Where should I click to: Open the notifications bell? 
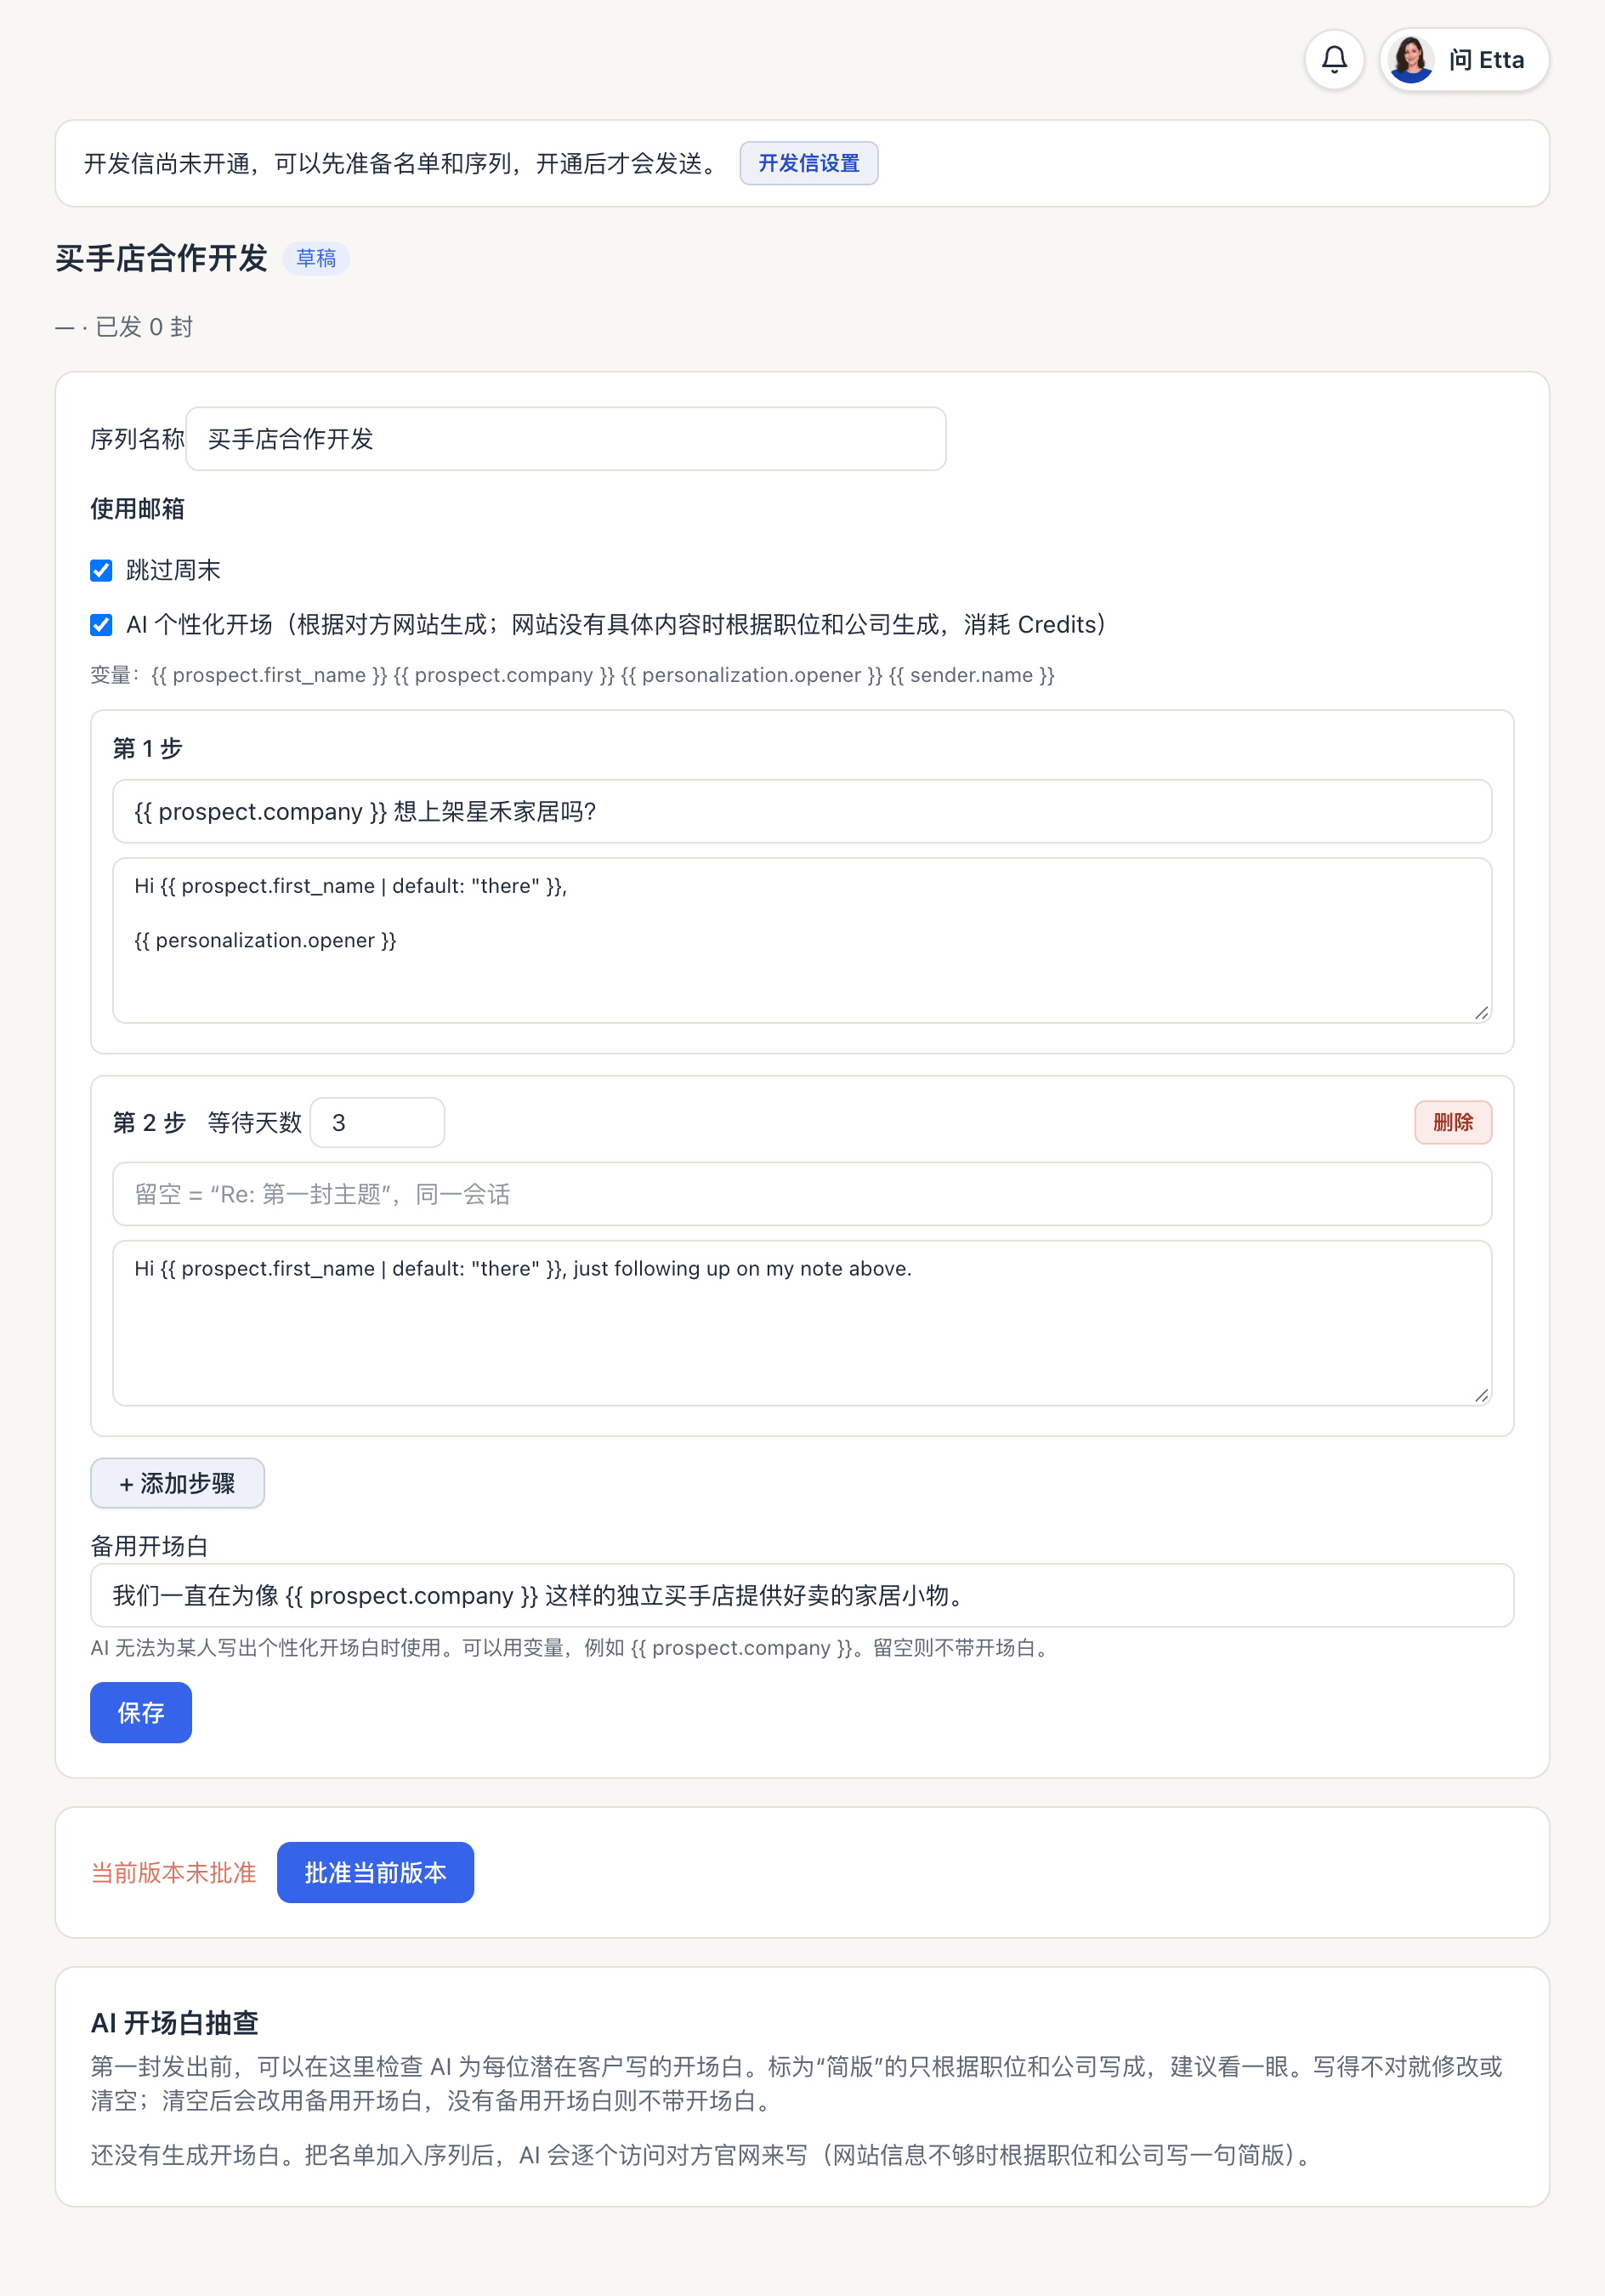(x=1334, y=60)
